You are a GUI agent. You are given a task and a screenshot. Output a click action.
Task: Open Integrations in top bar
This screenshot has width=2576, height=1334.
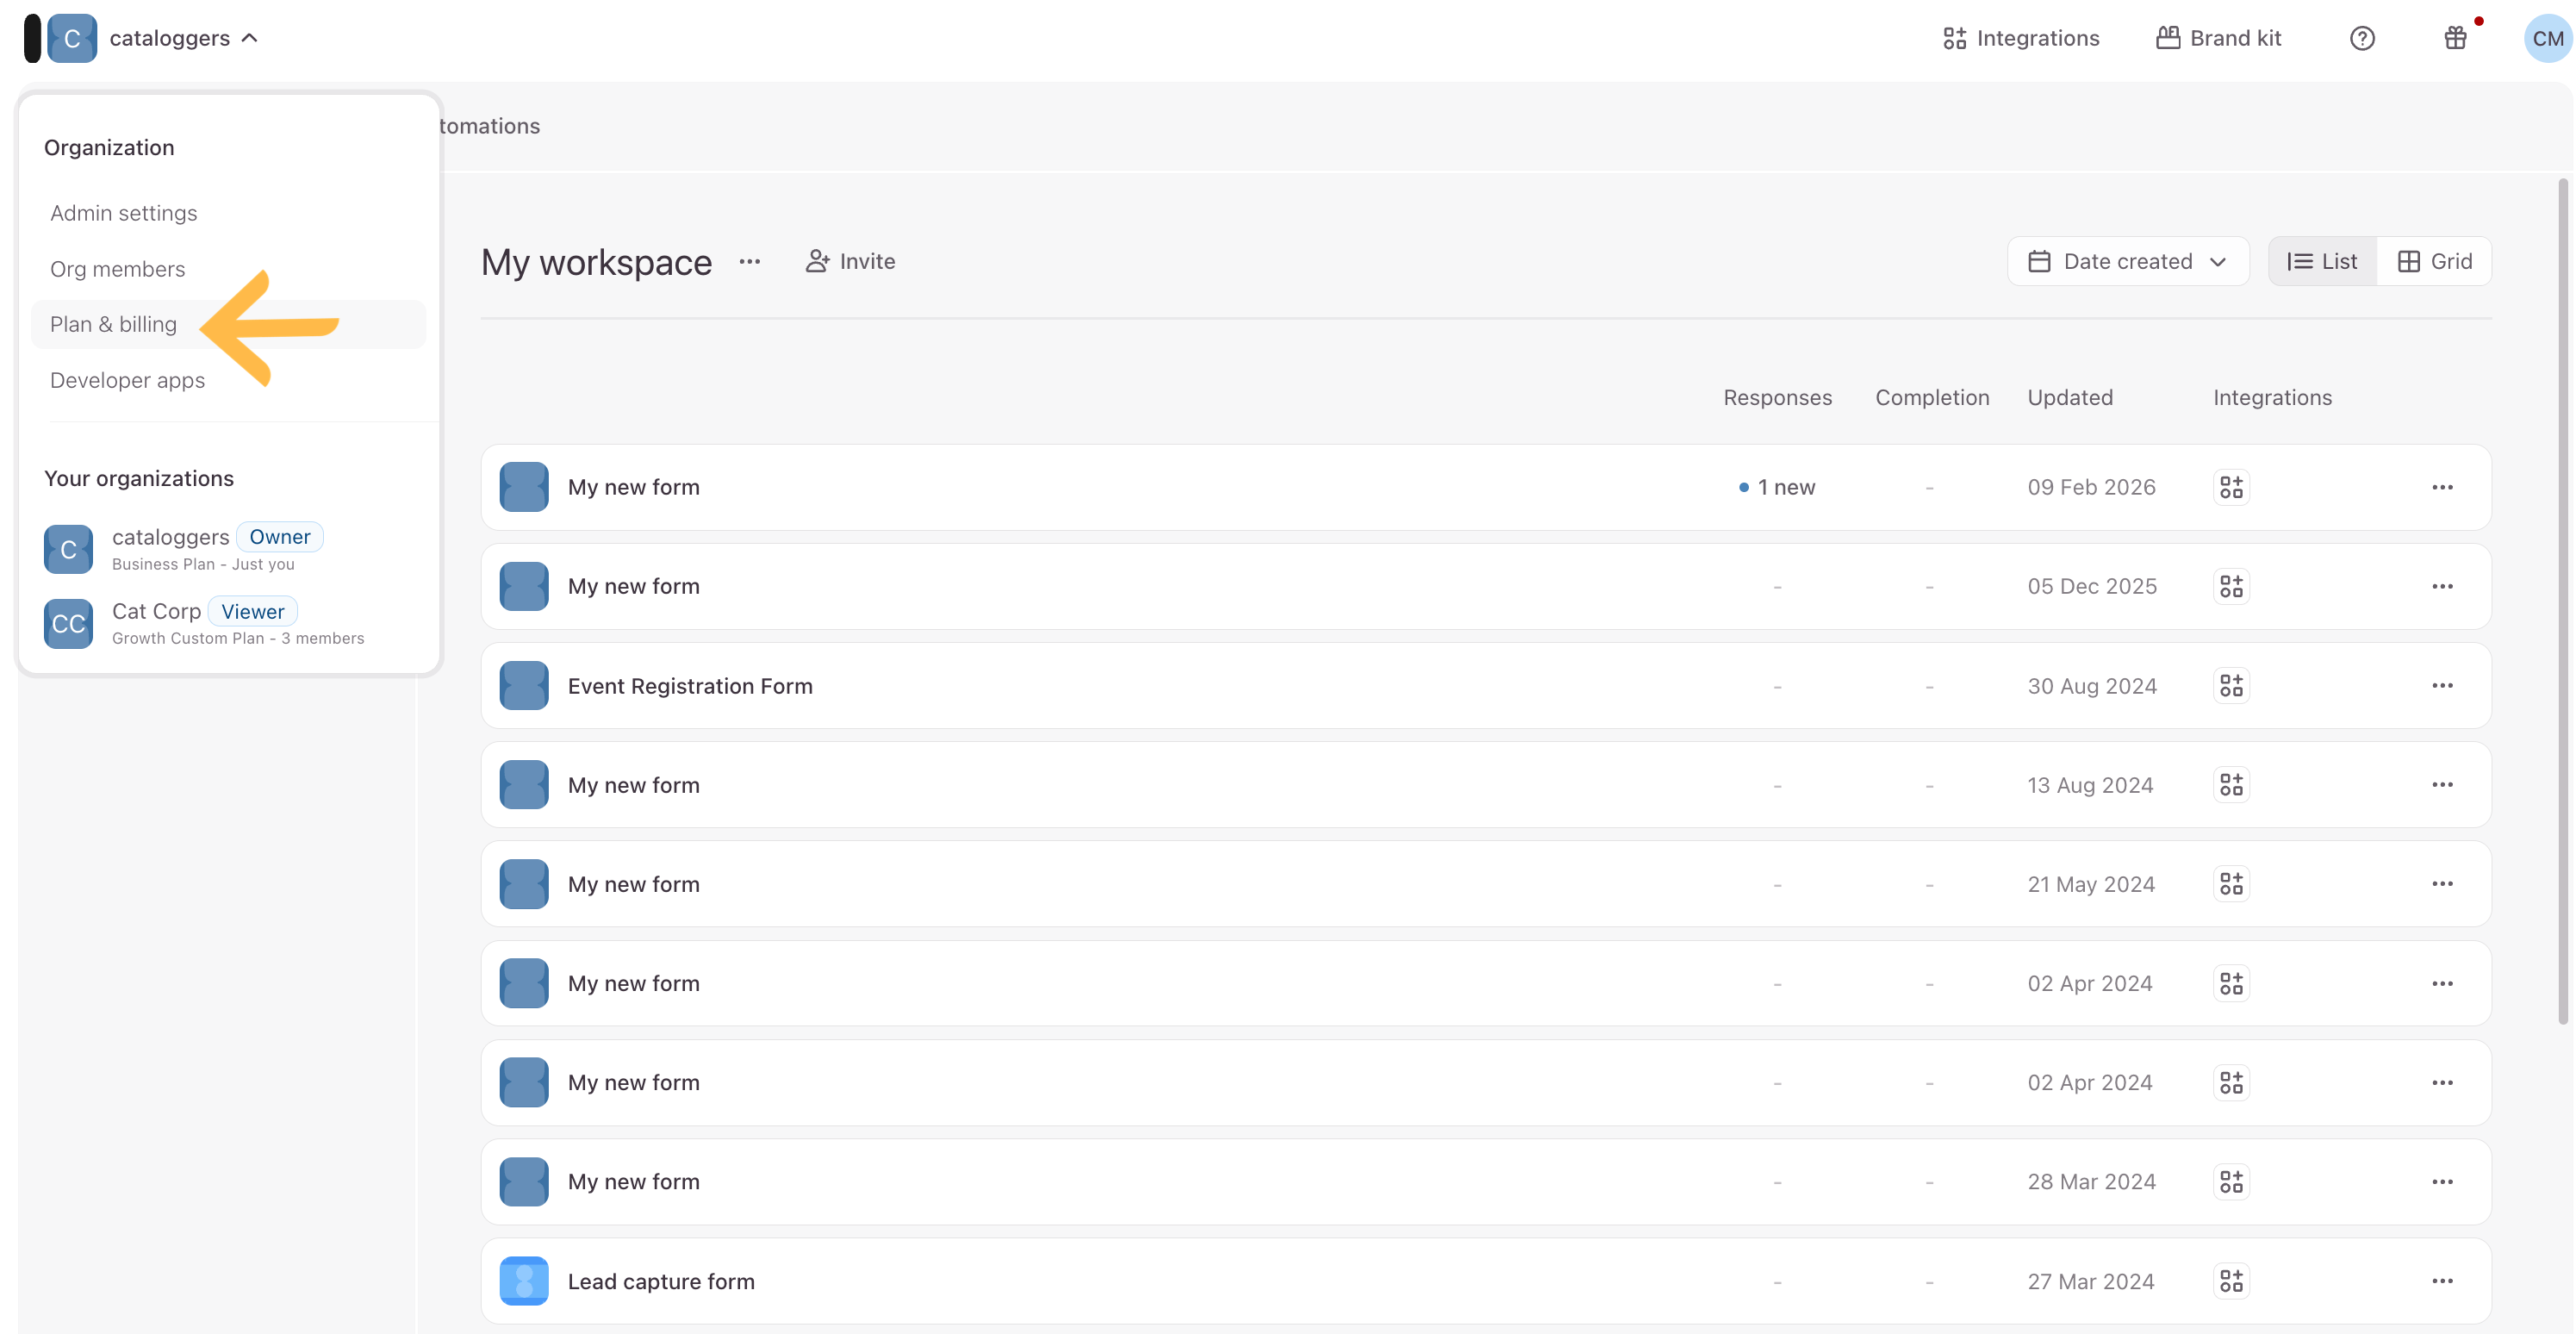tap(2021, 38)
